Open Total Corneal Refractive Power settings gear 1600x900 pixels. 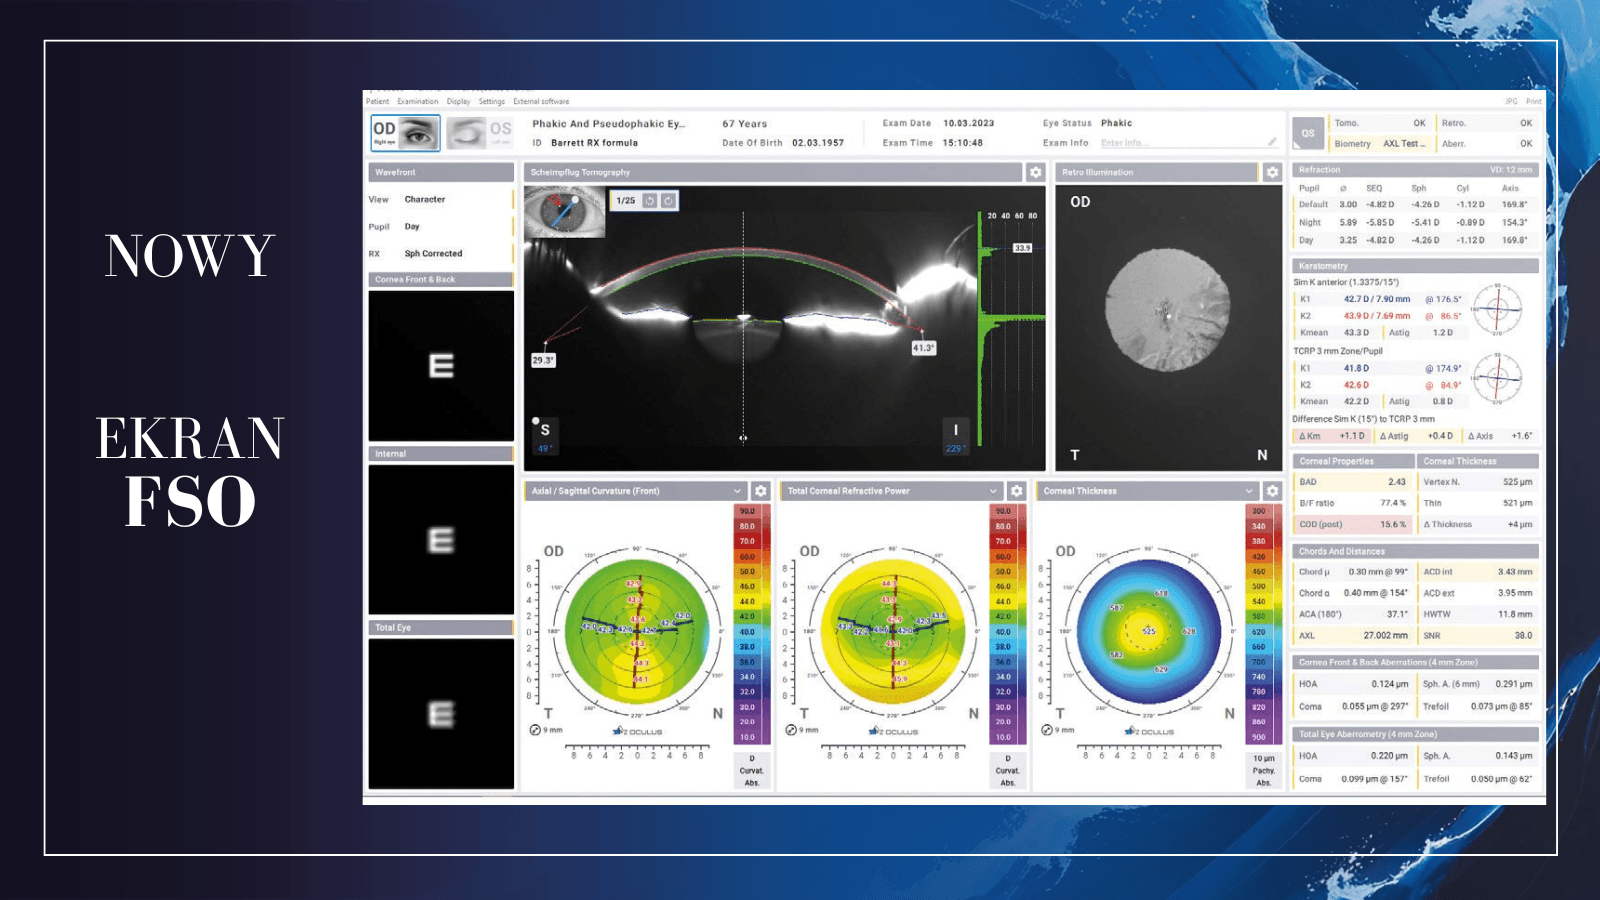click(1017, 491)
